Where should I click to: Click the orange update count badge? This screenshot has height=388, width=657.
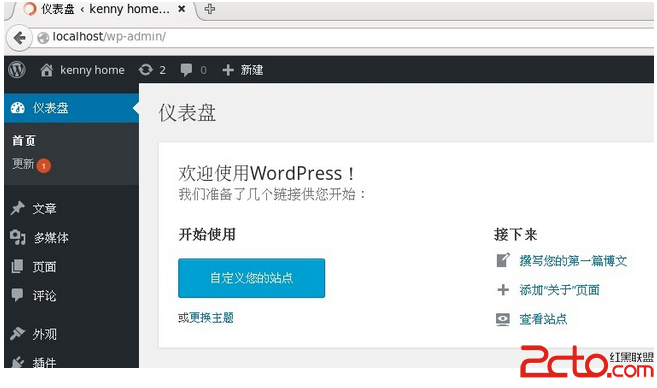coord(44,166)
